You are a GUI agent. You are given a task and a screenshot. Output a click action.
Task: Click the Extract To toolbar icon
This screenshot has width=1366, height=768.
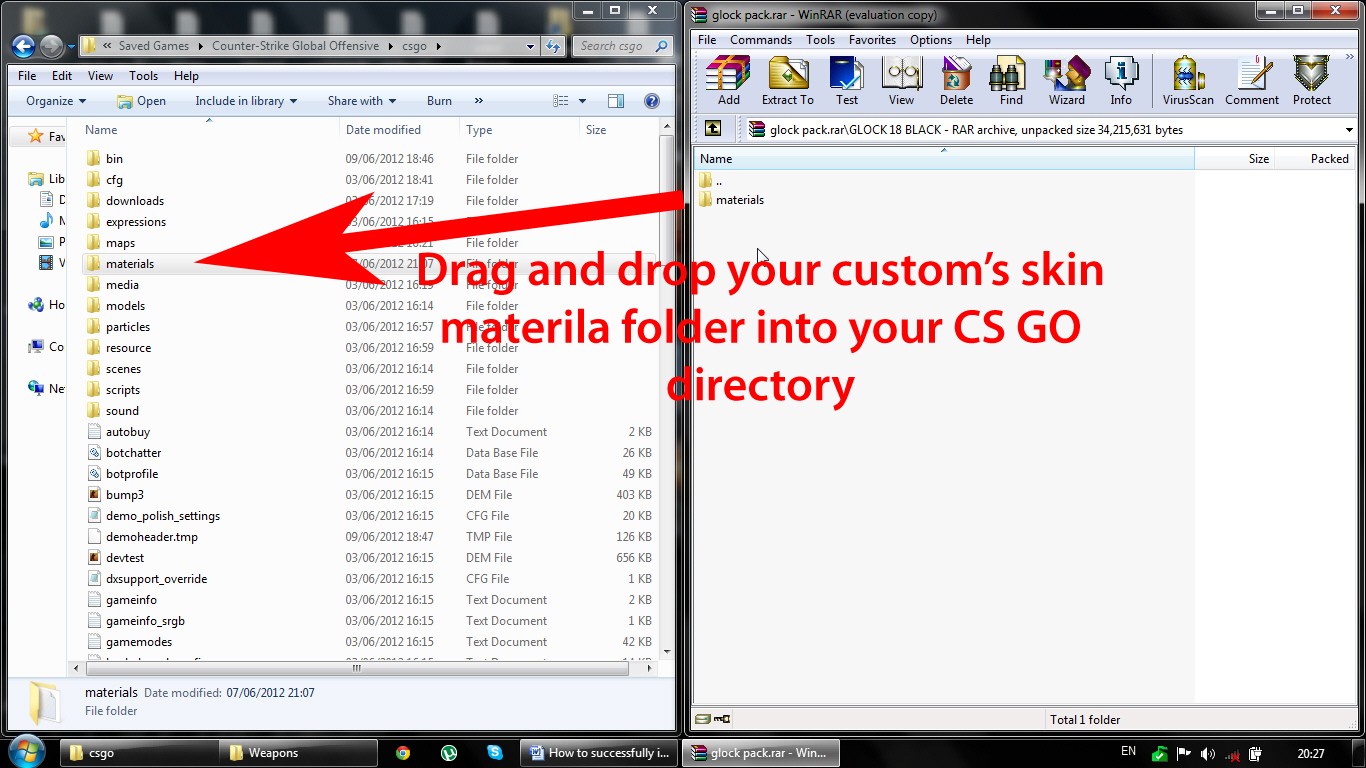[787, 80]
